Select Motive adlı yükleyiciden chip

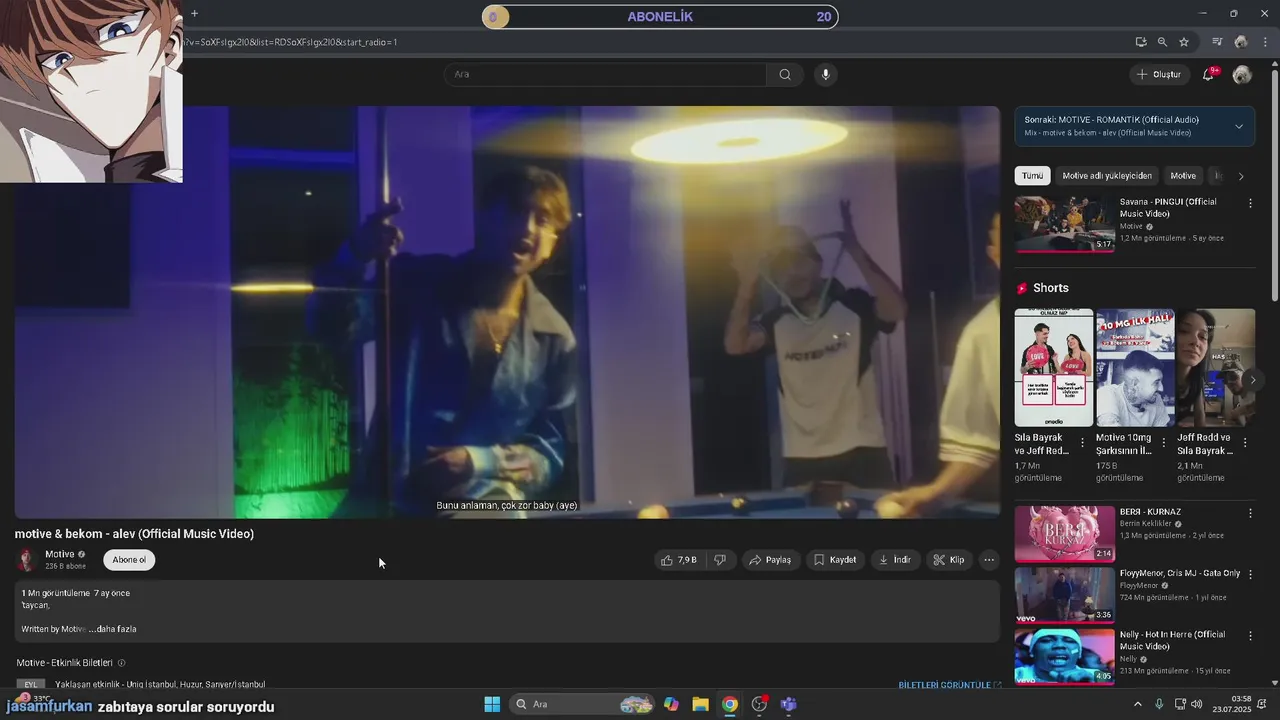click(1107, 176)
